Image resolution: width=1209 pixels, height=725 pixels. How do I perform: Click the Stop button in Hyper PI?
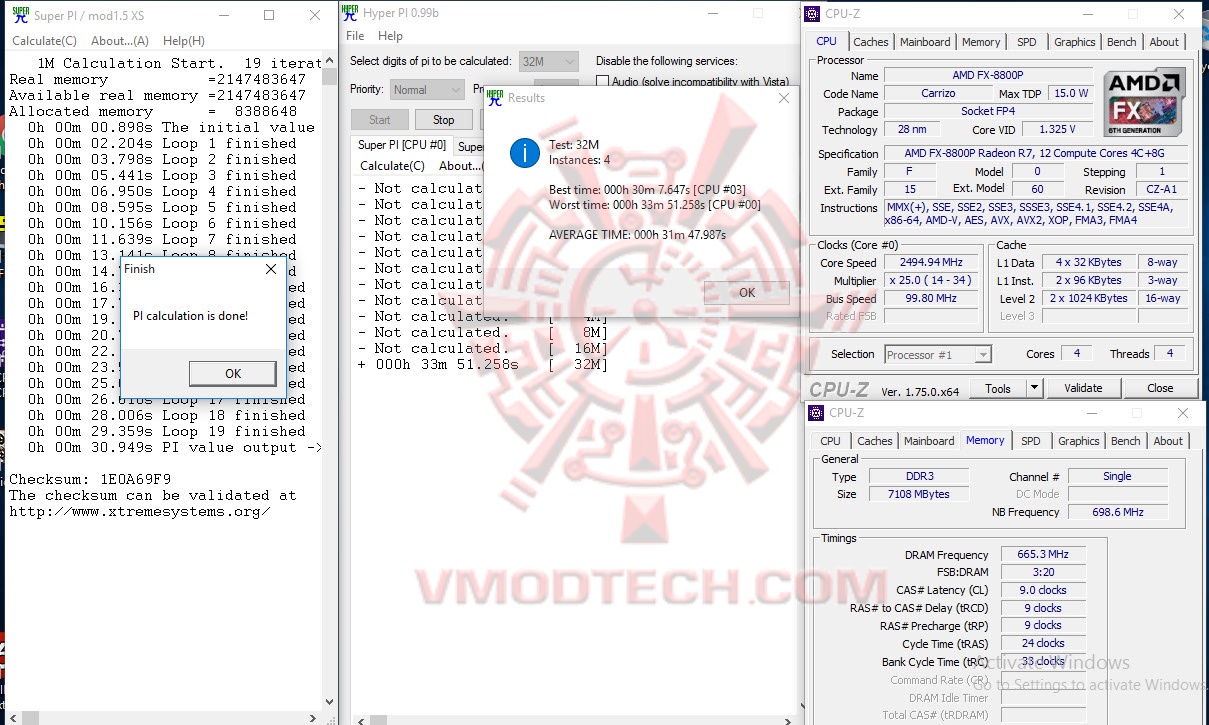tap(443, 120)
